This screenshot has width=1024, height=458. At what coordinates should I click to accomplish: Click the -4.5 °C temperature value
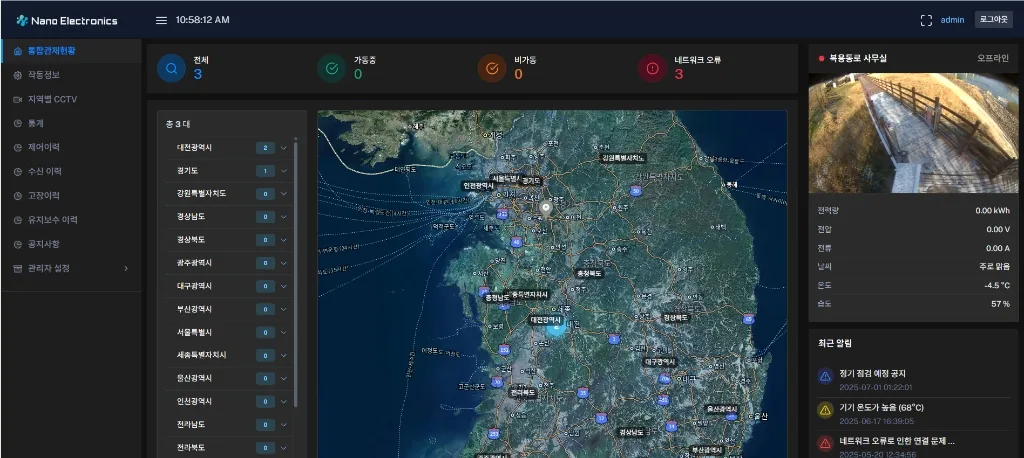pyautogui.click(x=997, y=286)
